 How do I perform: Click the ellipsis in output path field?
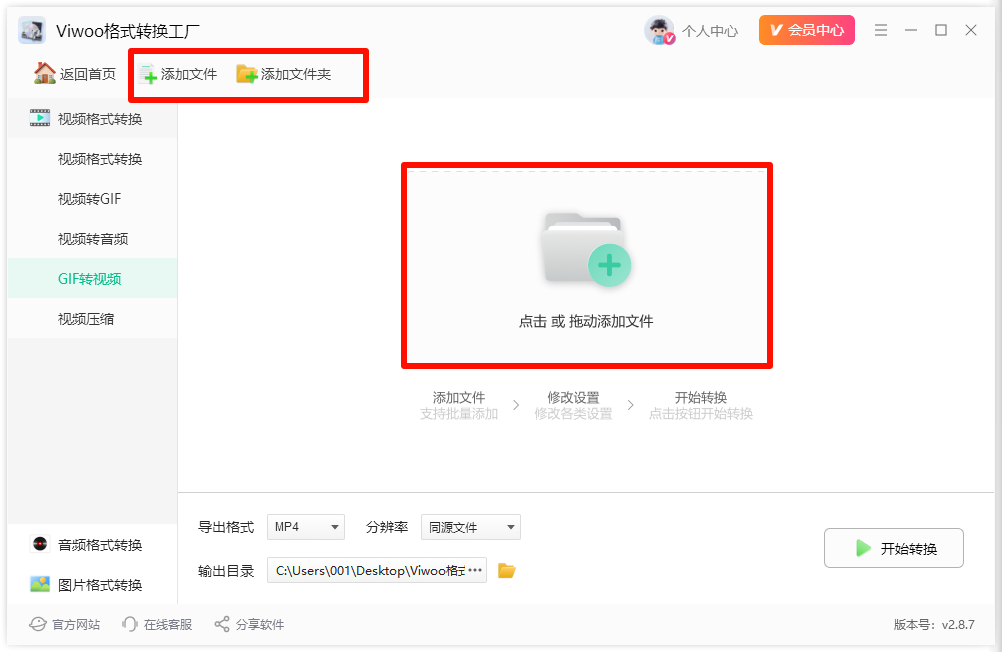(x=475, y=570)
